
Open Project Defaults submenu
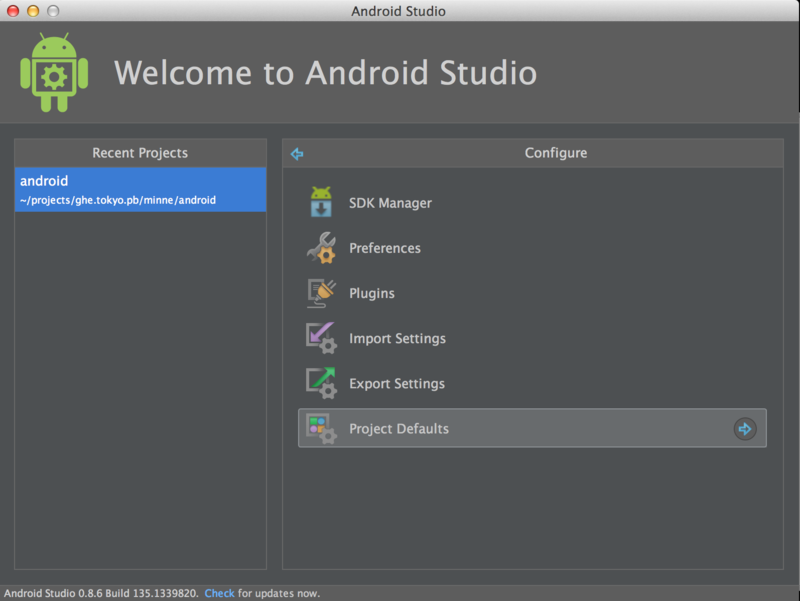click(532, 428)
